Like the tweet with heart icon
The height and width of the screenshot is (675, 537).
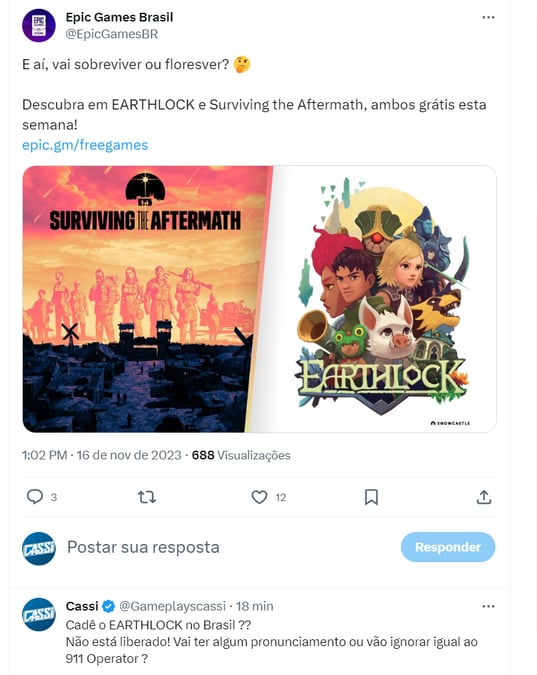tap(259, 497)
